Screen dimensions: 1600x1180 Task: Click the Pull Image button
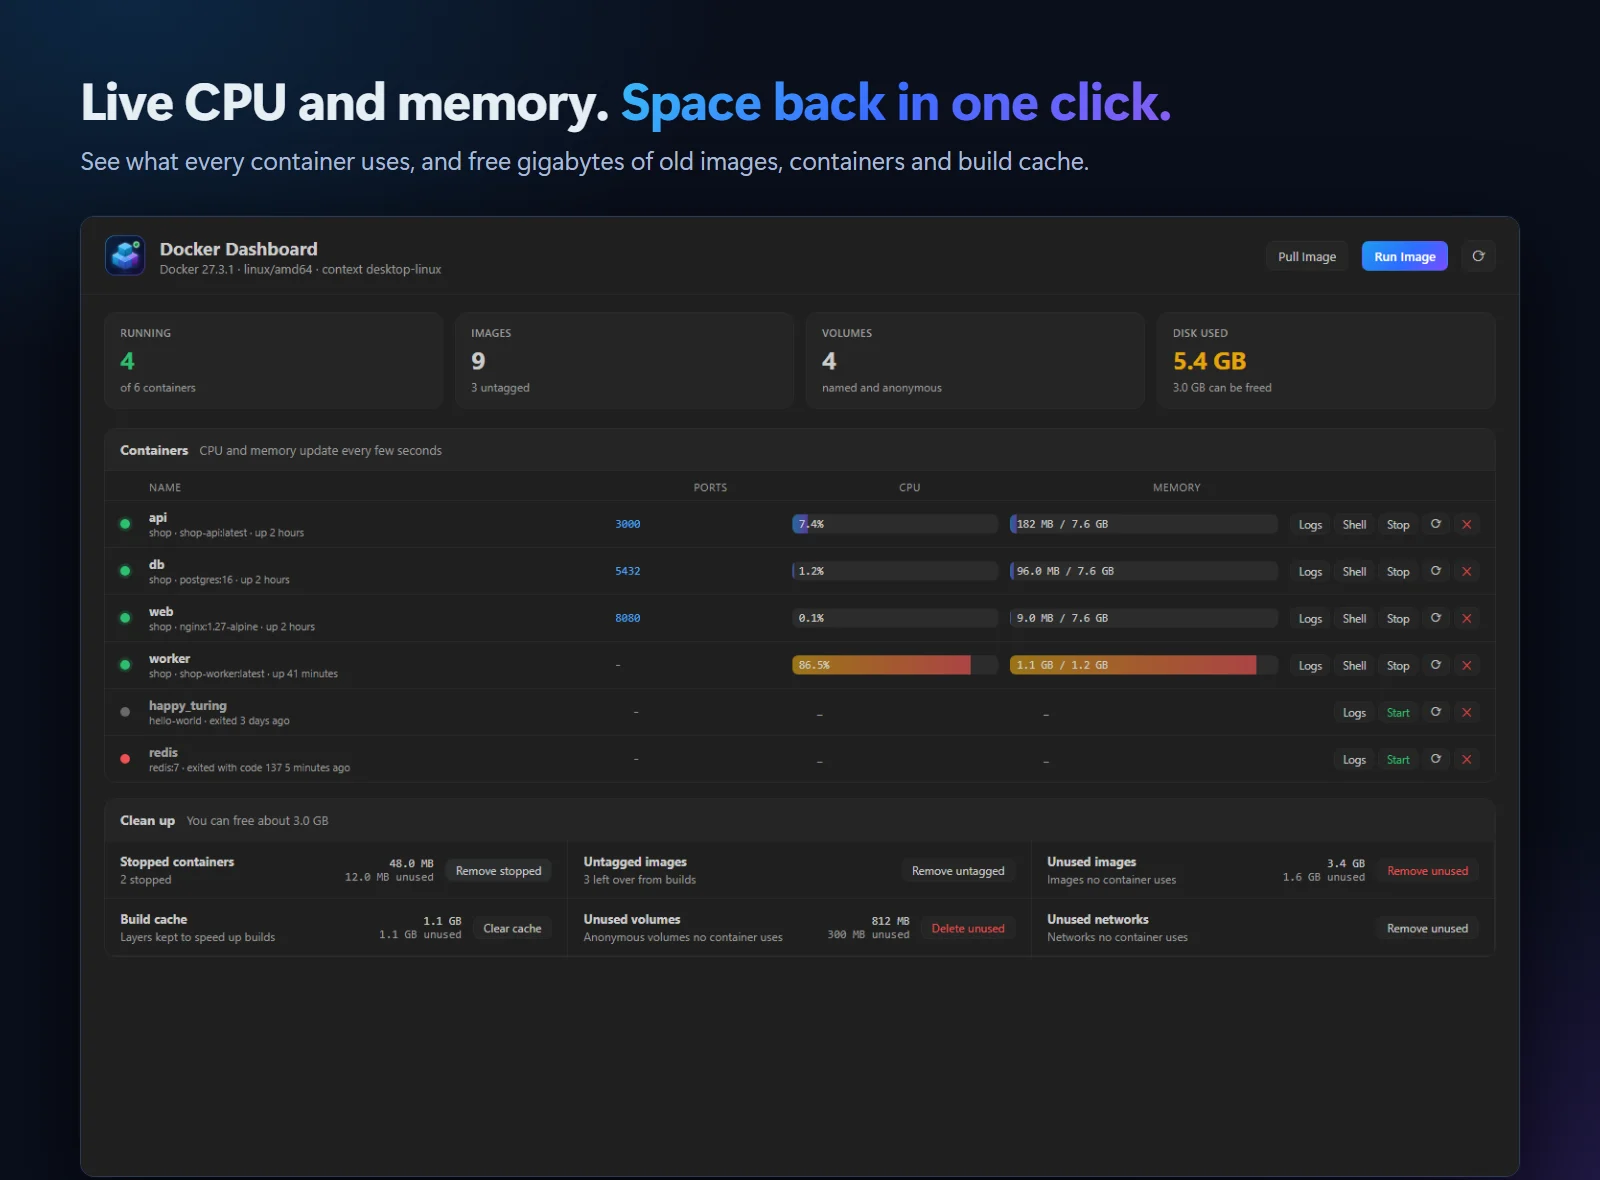click(1307, 256)
